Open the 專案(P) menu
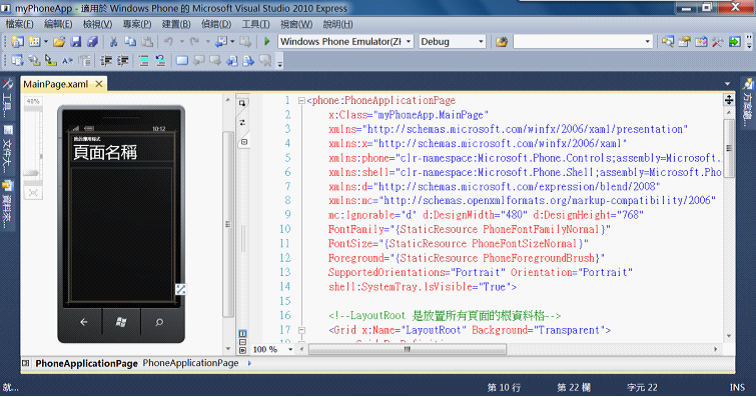Image resolution: width=756 pixels, height=397 pixels. pyautogui.click(x=137, y=24)
